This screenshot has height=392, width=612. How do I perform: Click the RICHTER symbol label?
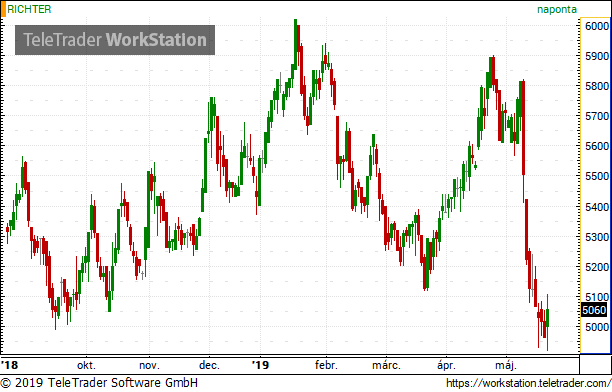click(x=29, y=9)
